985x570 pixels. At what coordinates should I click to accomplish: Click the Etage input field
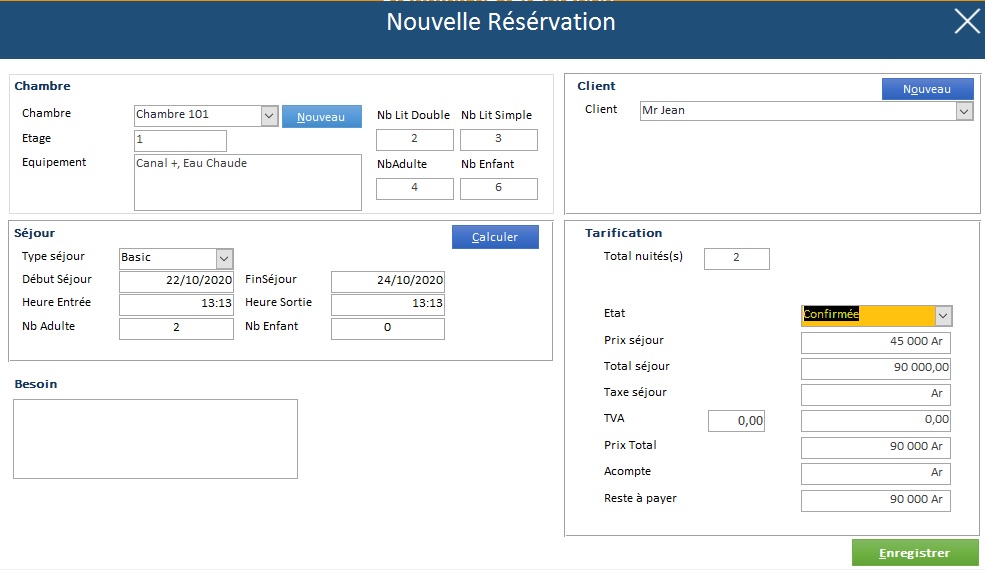coord(181,141)
